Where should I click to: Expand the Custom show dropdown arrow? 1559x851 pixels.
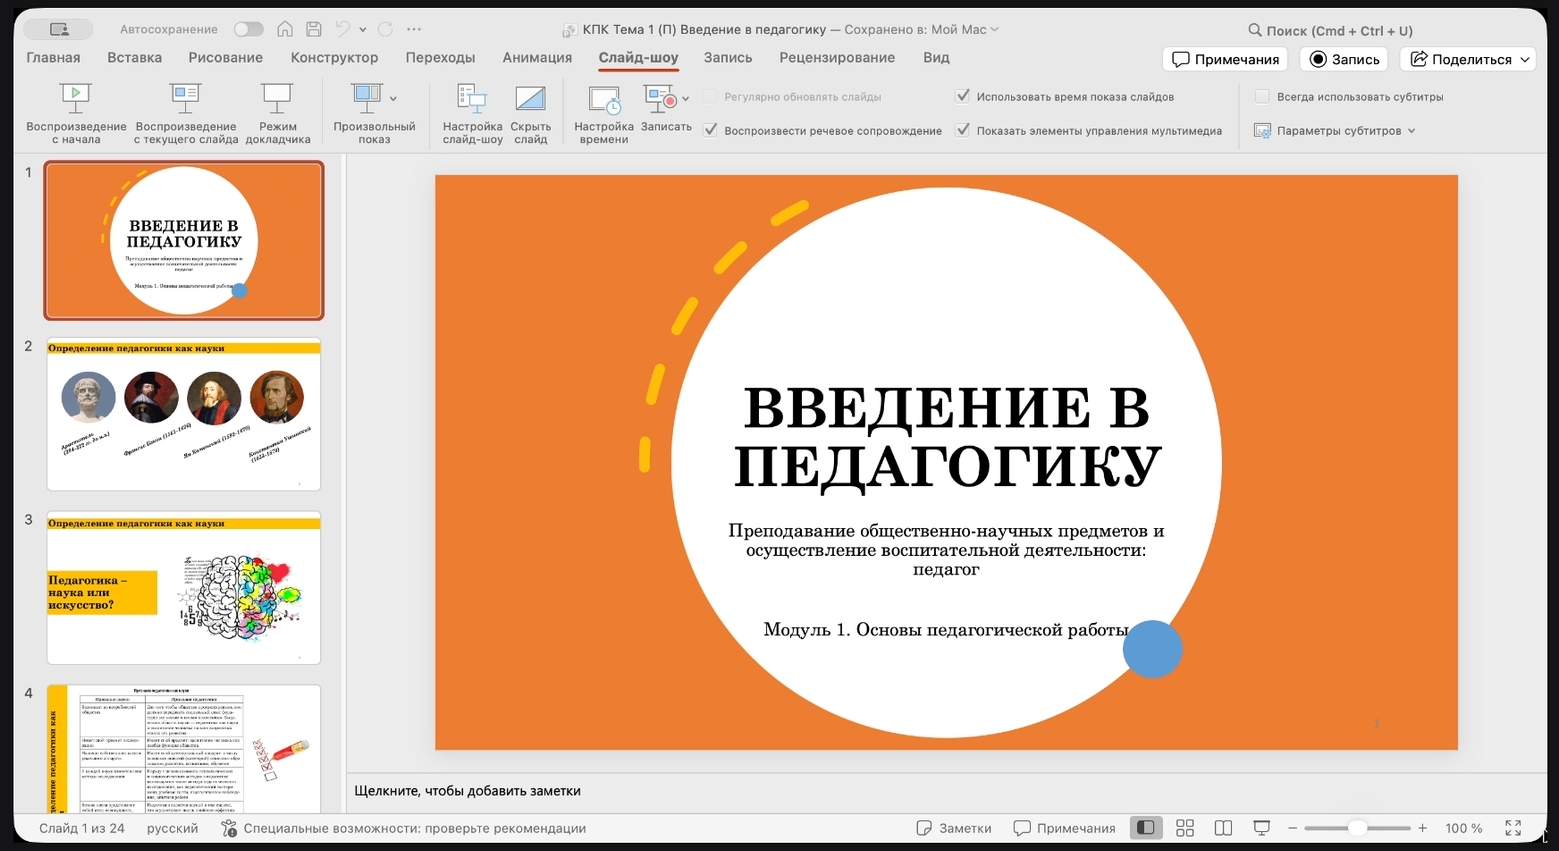pyautogui.click(x=393, y=98)
